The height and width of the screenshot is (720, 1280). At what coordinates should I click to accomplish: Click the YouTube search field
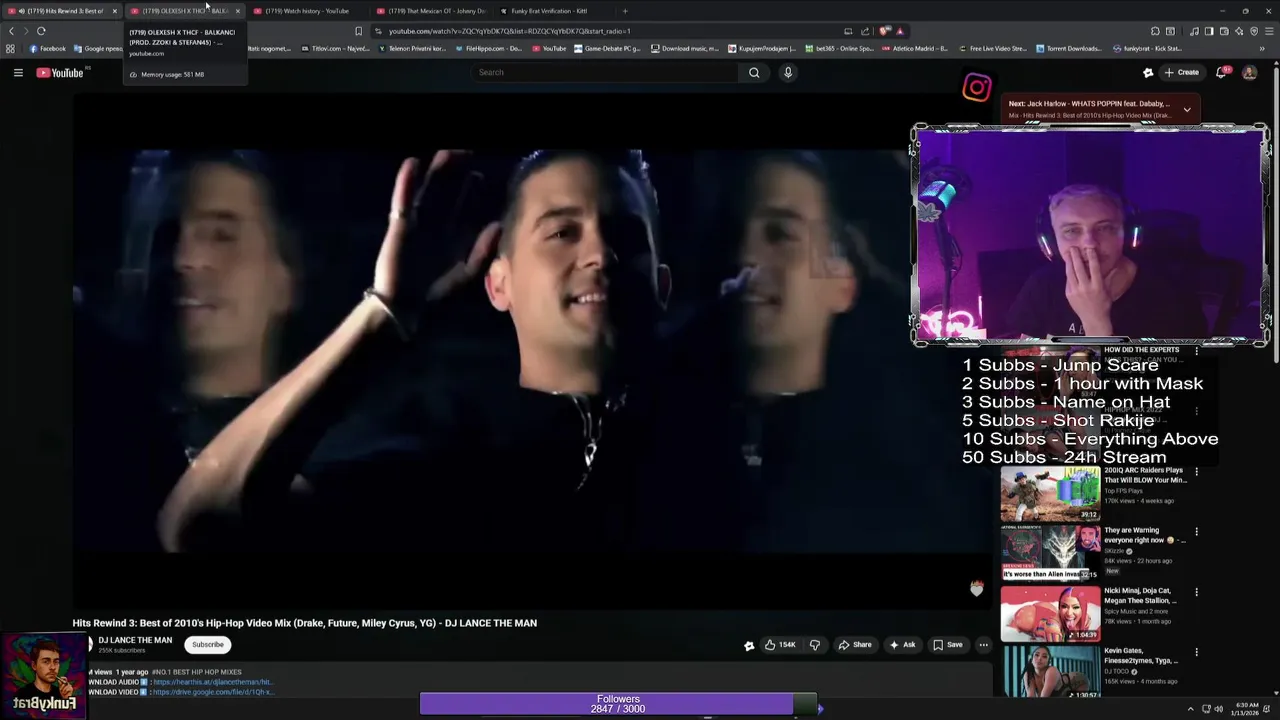(605, 72)
